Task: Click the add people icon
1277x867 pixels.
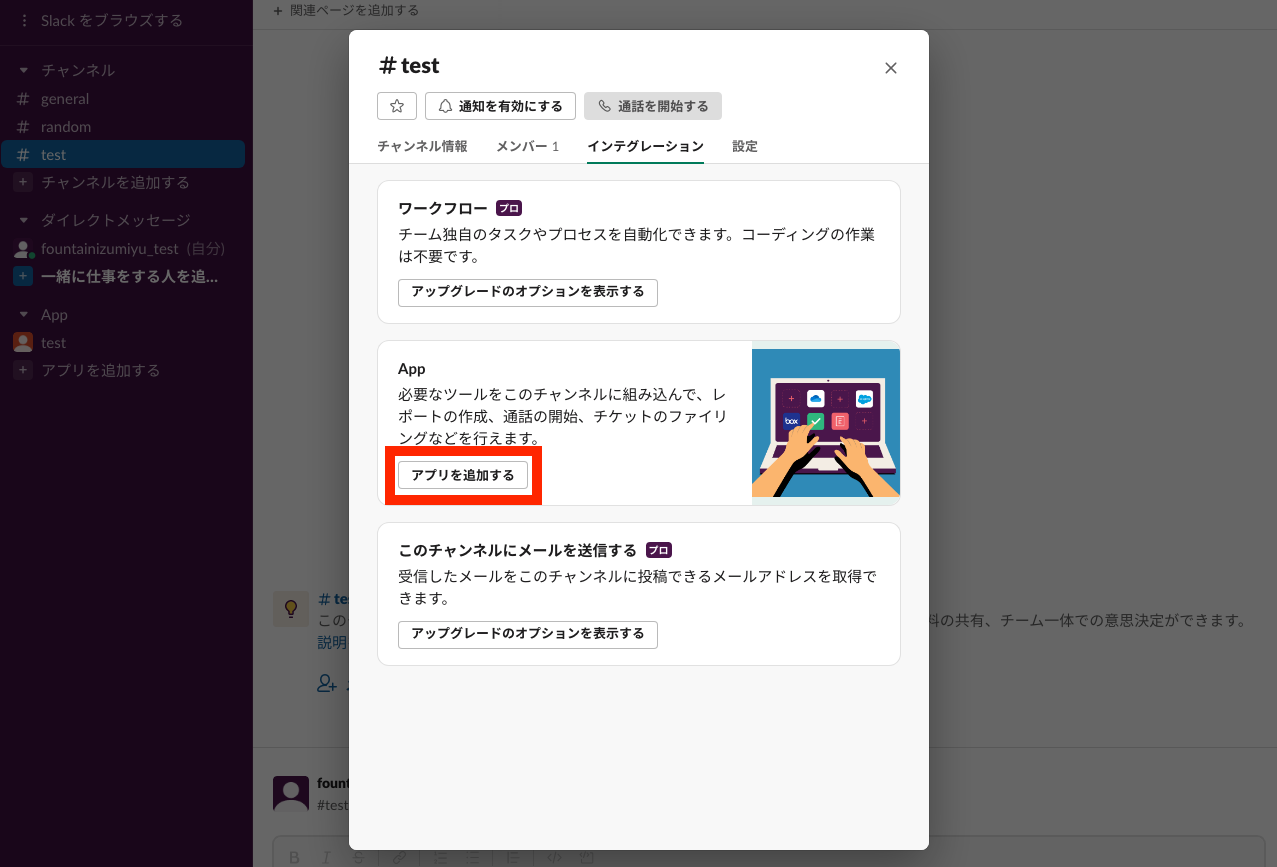Action: pos(327,683)
